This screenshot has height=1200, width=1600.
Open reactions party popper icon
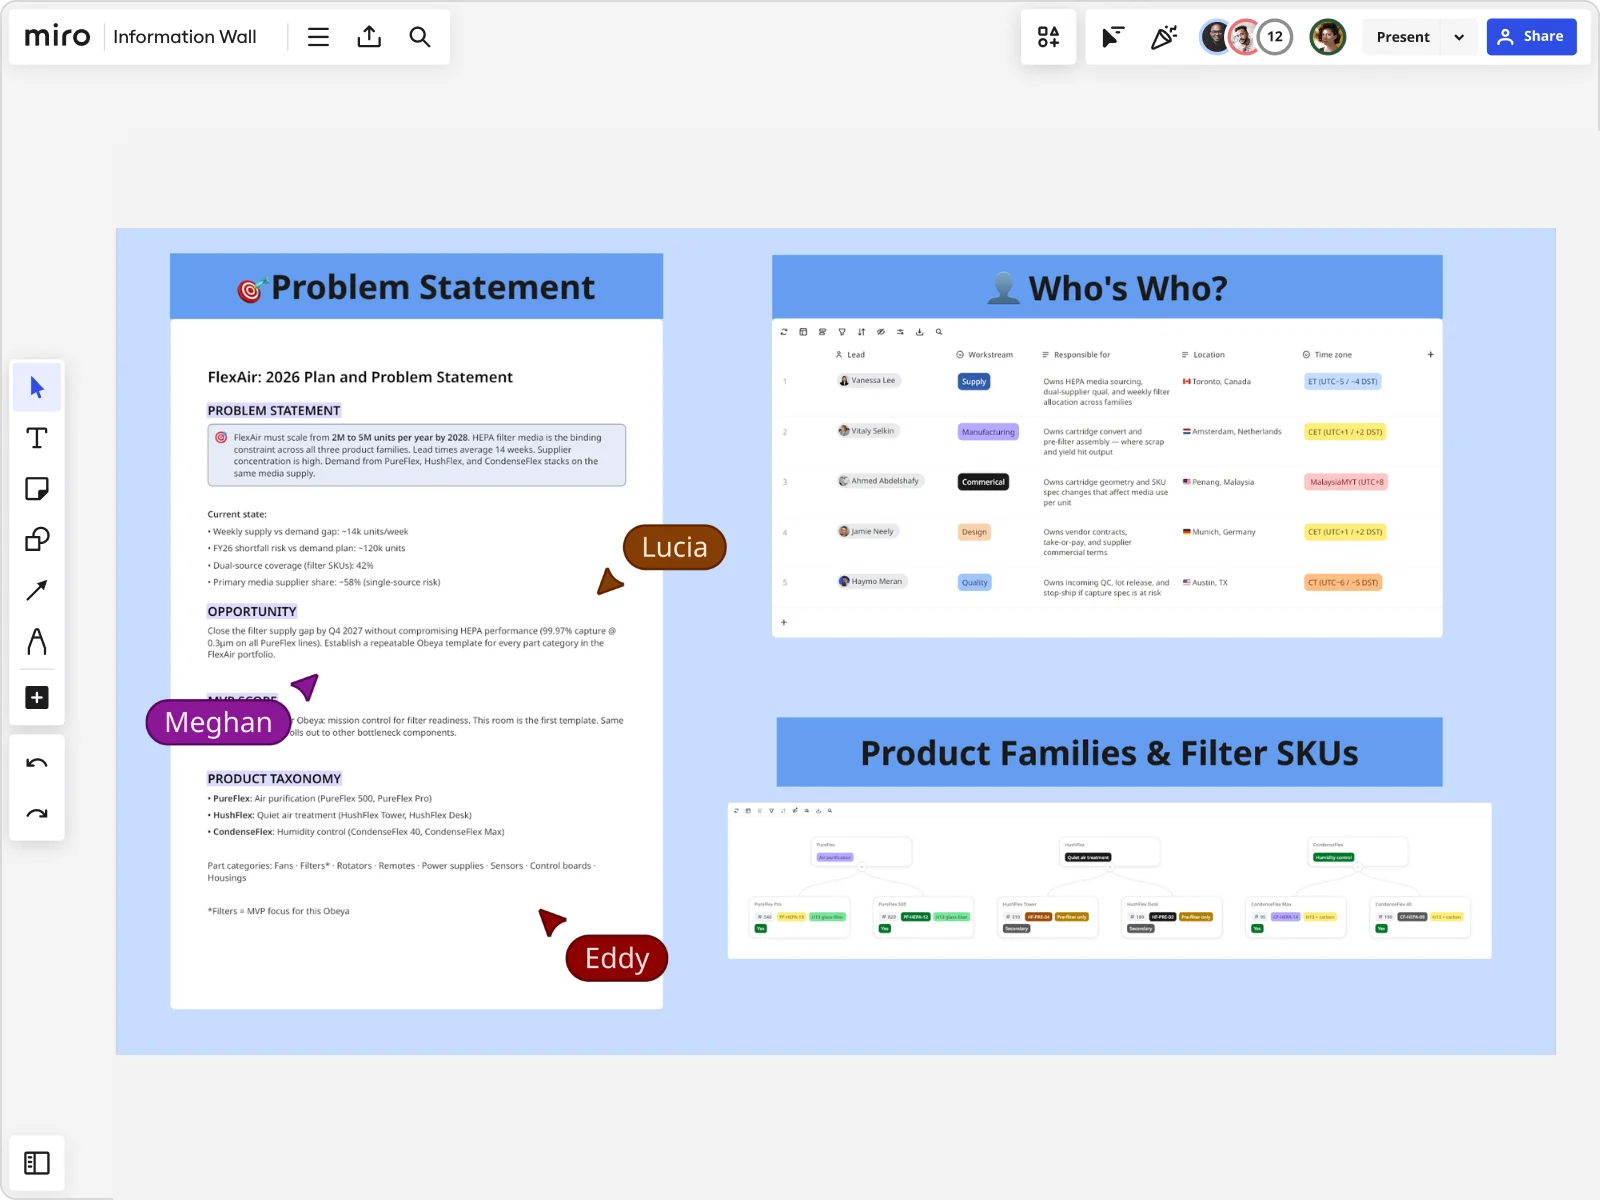click(x=1163, y=37)
